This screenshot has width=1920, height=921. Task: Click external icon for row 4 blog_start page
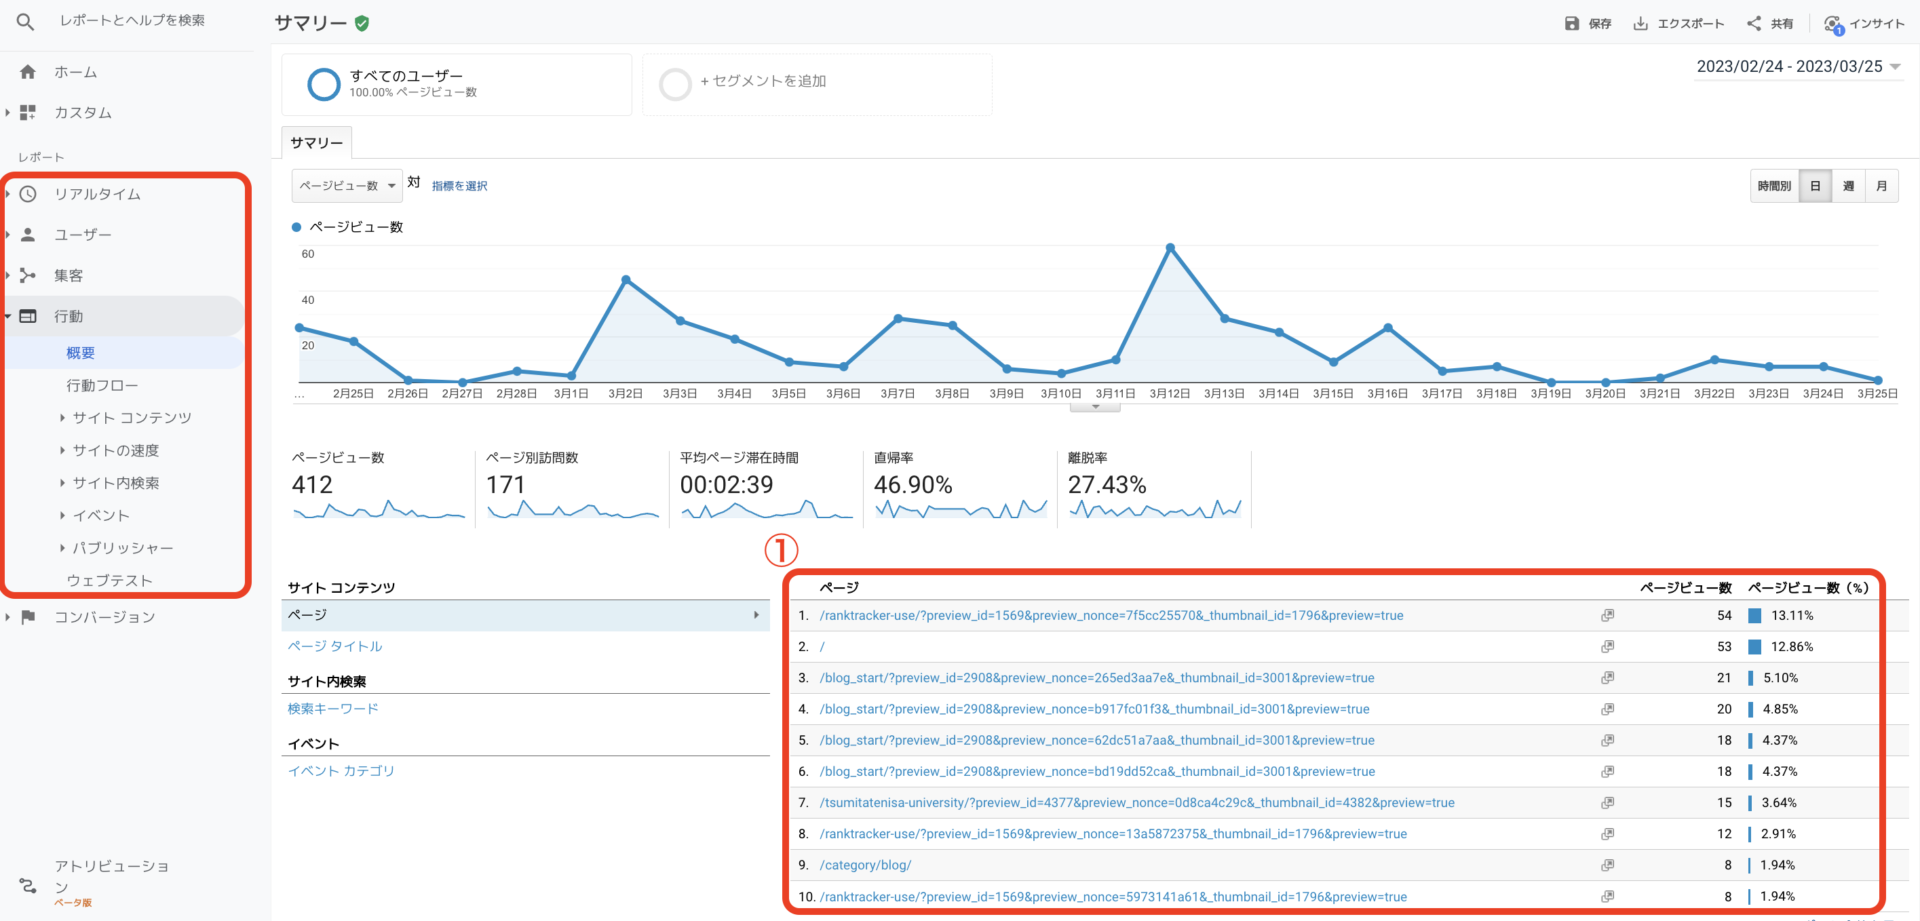point(1607,709)
